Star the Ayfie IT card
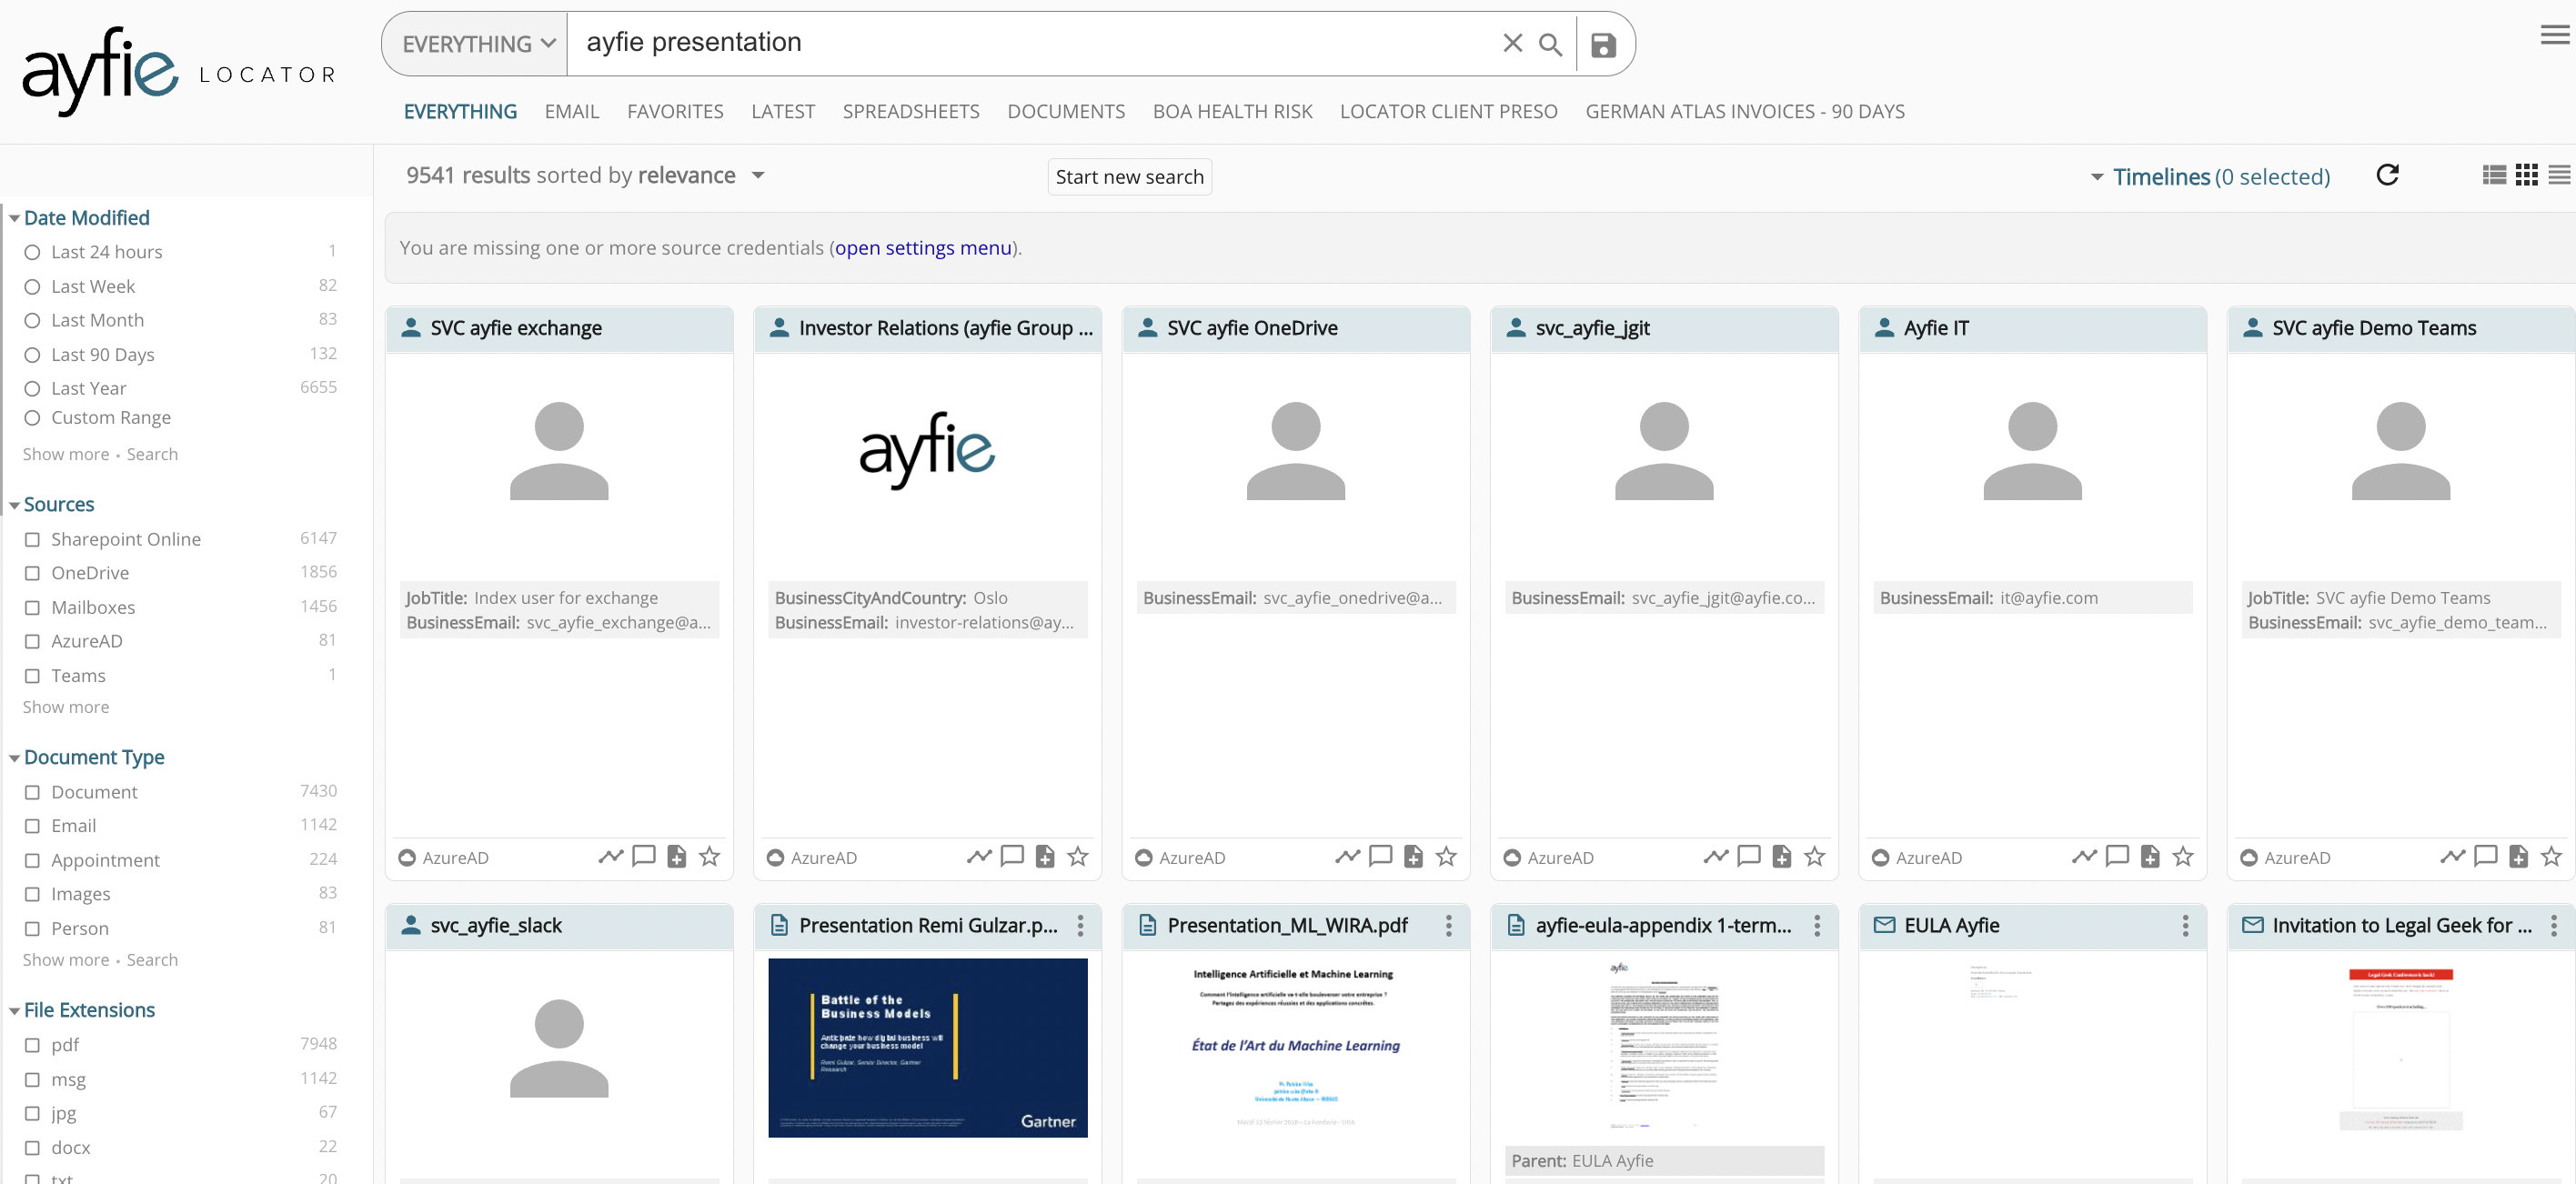This screenshot has height=1184, width=2576. 2182,856
